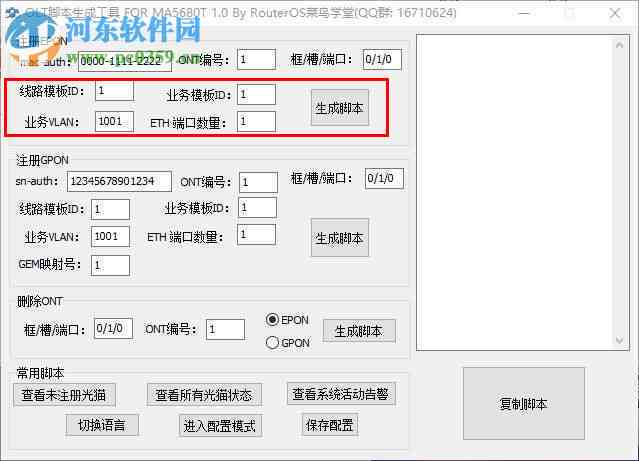Viewport: 639px width, 461px height.
Task: Focus the GPON 线路模板ID field
Action: pos(110,210)
